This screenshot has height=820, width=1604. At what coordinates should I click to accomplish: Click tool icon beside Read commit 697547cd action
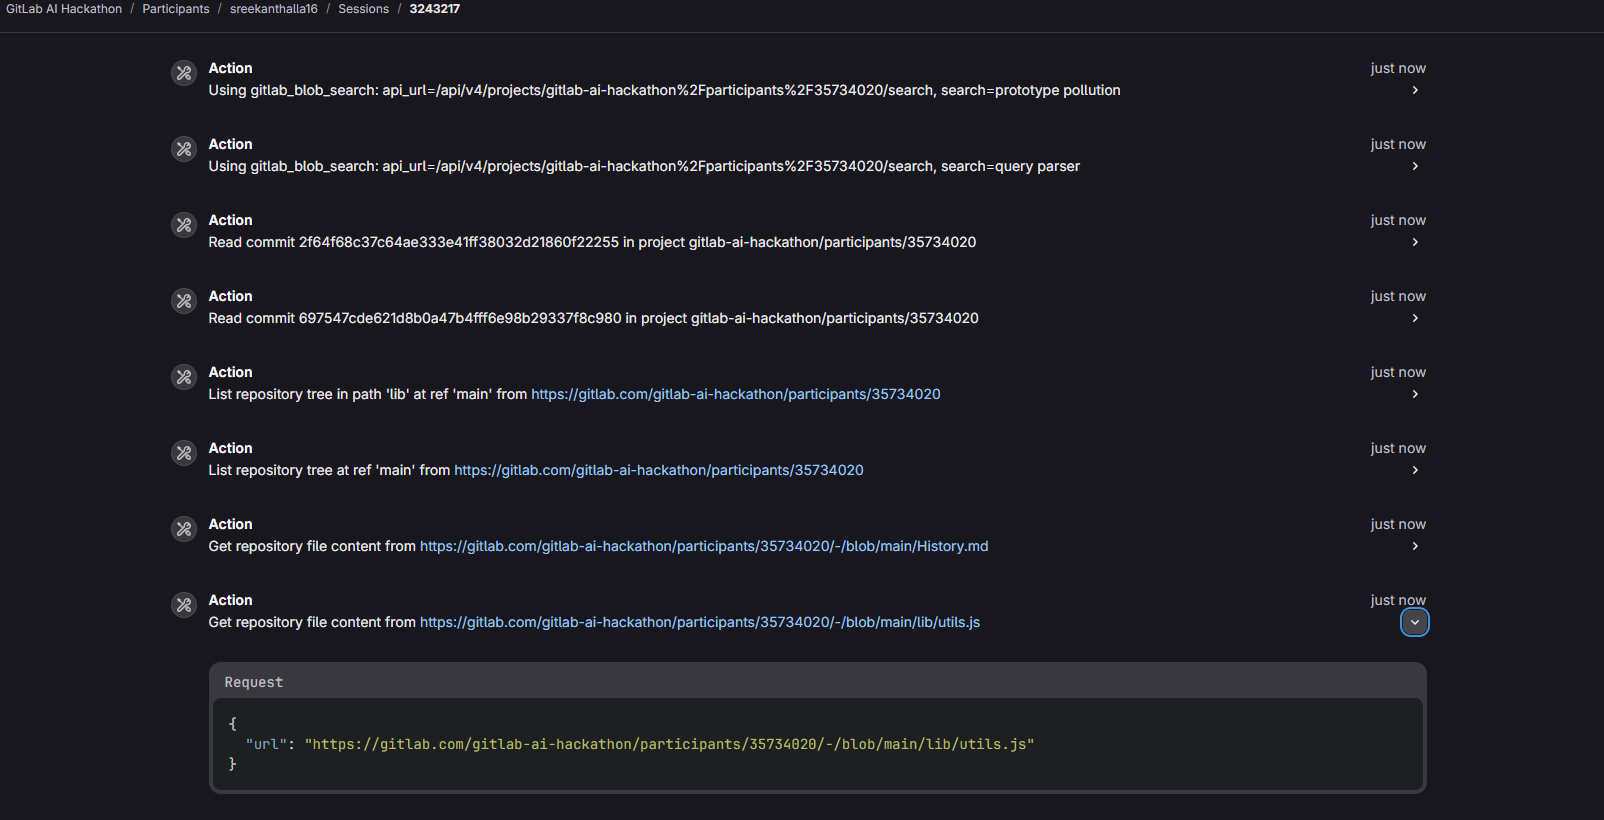(184, 301)
